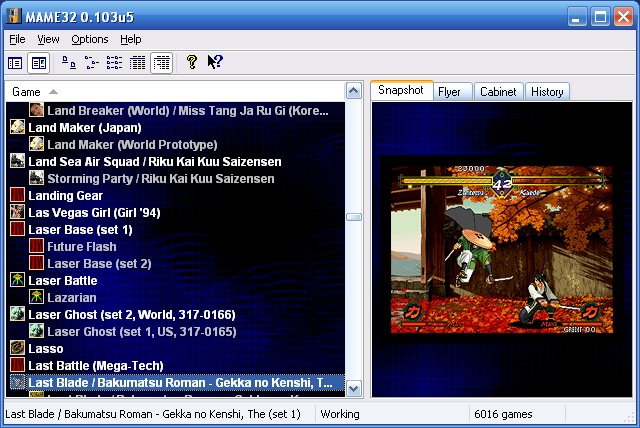Open the Options menu
The height and width of the screenshot is (428, 640).
point(90,40)
